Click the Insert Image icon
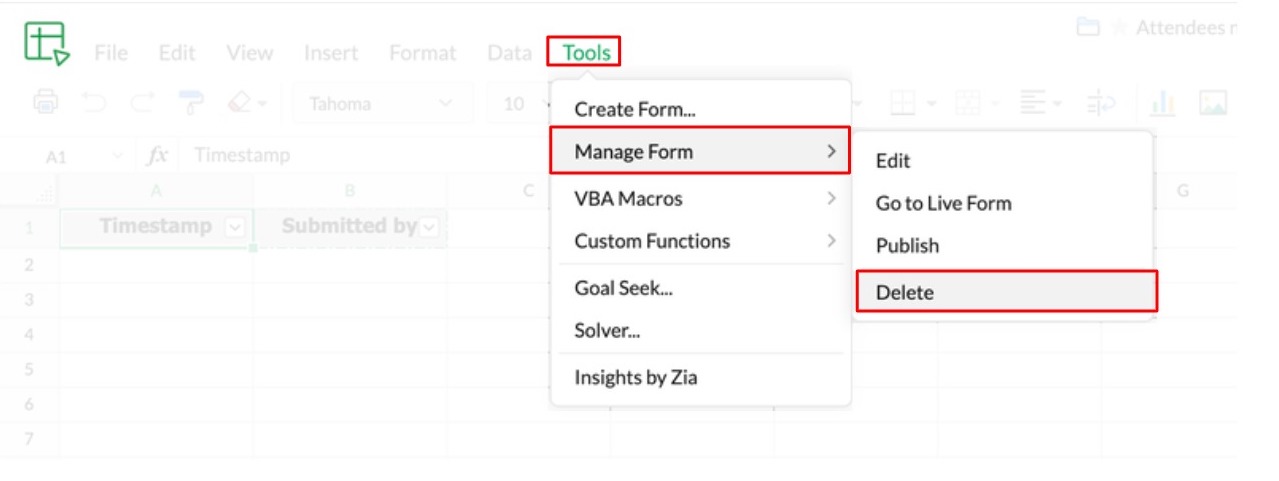 coord(1212,102)
